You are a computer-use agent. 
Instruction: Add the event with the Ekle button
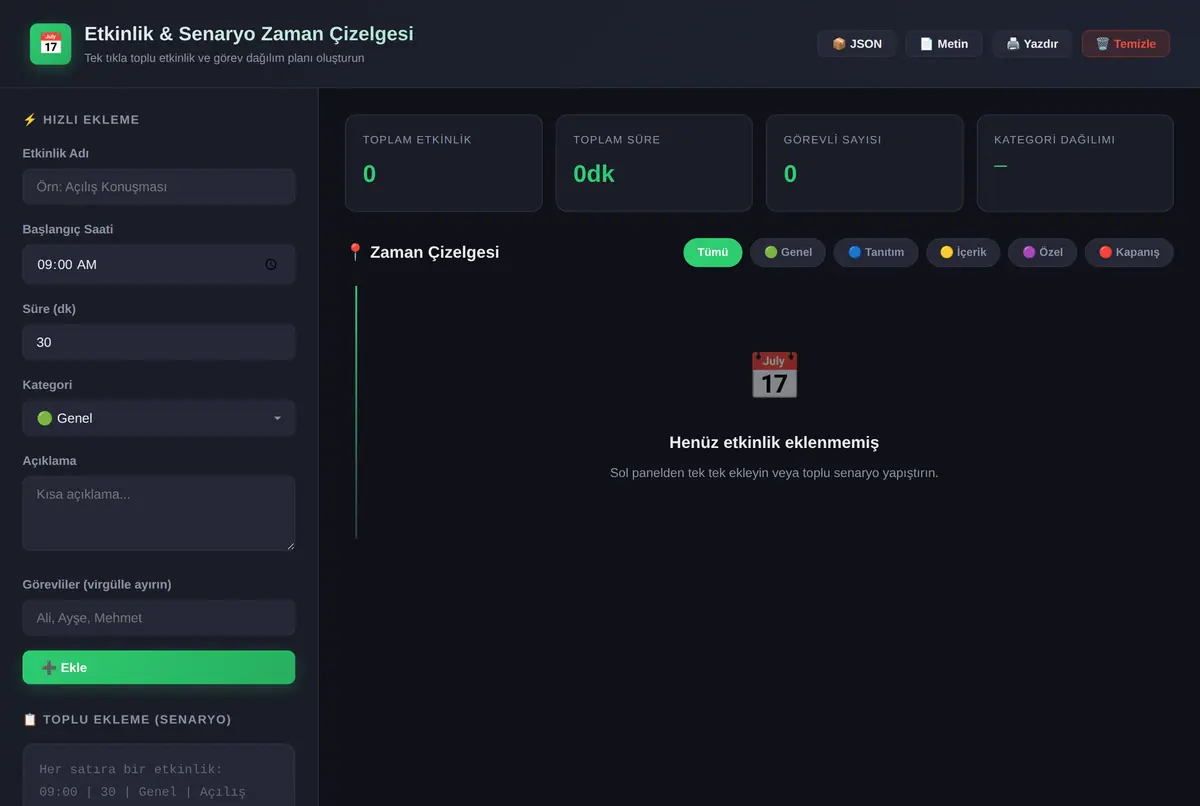click(159, 667)
